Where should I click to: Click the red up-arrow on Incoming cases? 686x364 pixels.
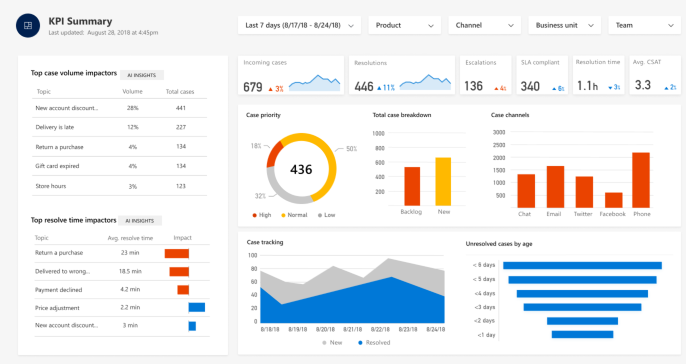pyautogui.click(x=270, y=89)
